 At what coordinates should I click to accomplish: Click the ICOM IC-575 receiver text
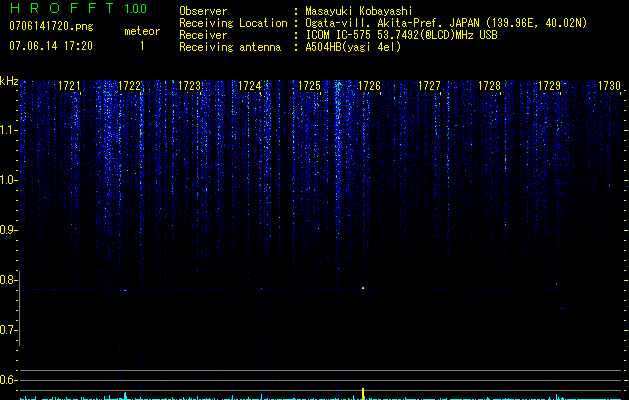pos(401,35)
